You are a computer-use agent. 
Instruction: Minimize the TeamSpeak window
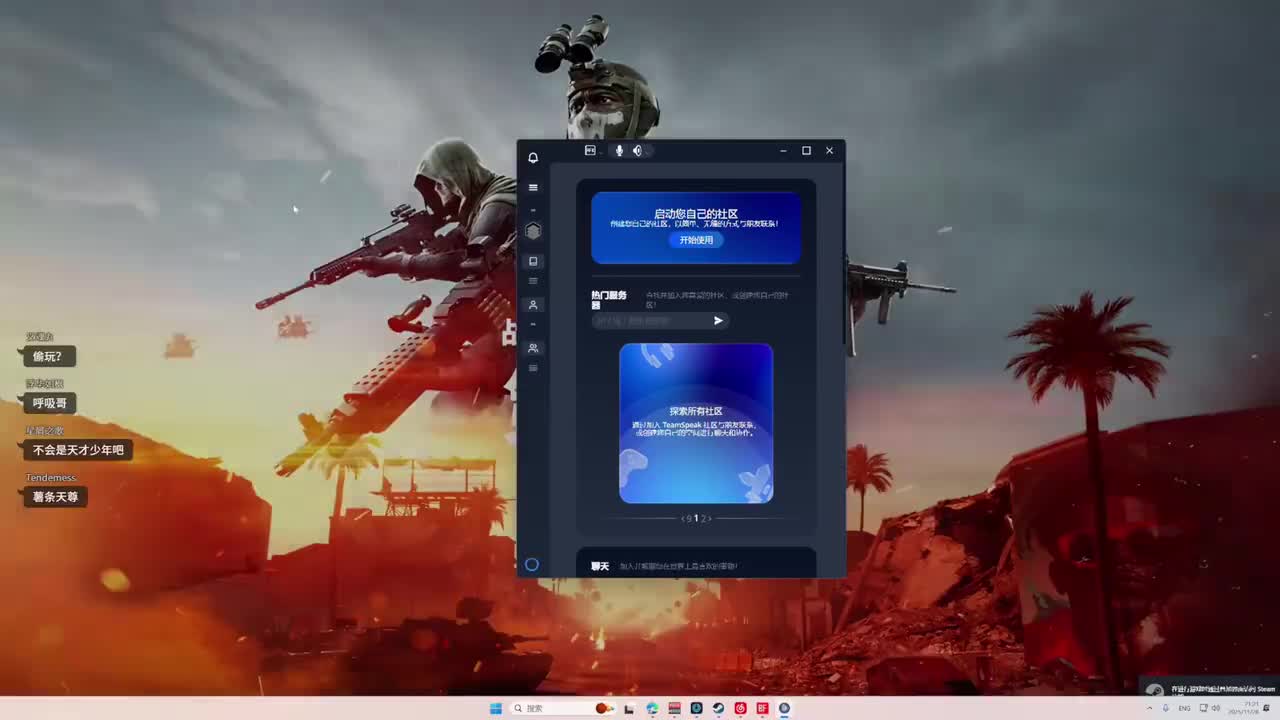[783, 151]
